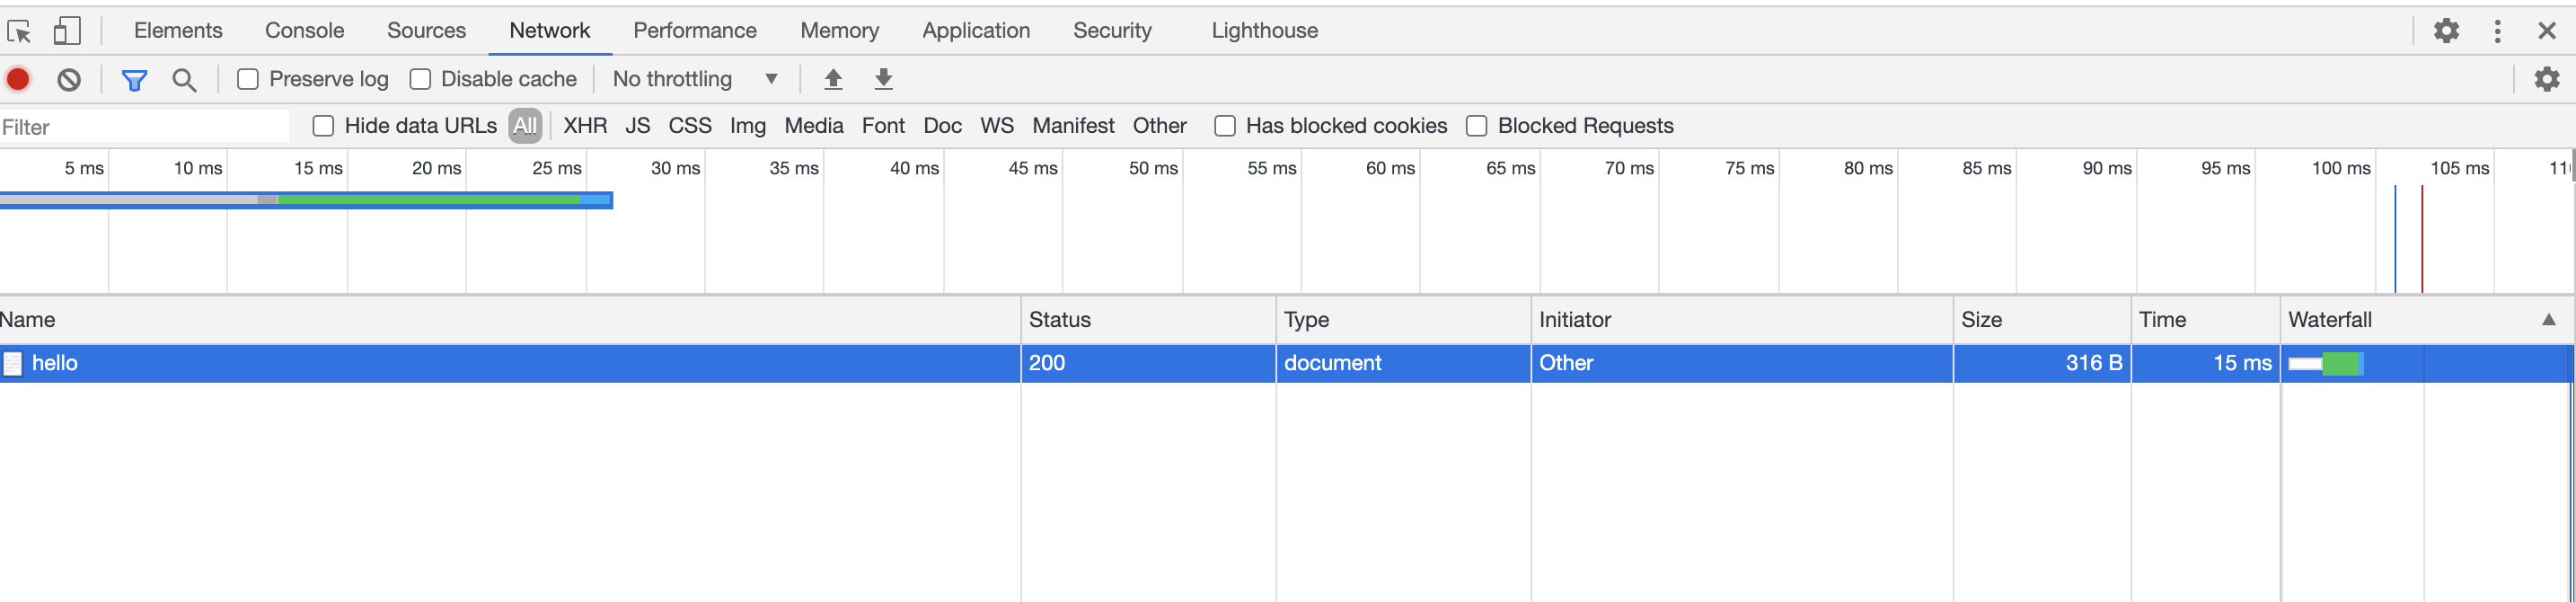
Task: Click the Filter text input field
Action: click(145, 127)
